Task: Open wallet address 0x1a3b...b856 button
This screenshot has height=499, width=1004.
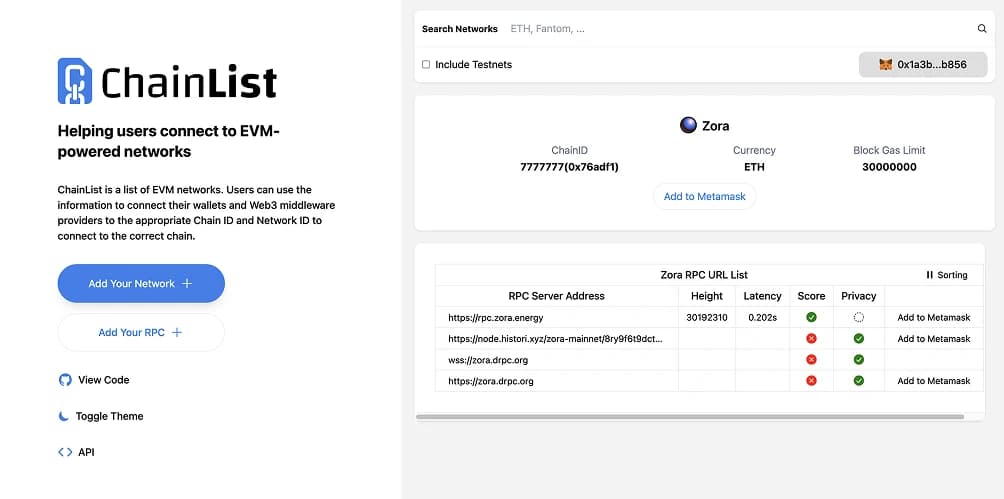Action: pyautogui.click(x=923, y=65)
